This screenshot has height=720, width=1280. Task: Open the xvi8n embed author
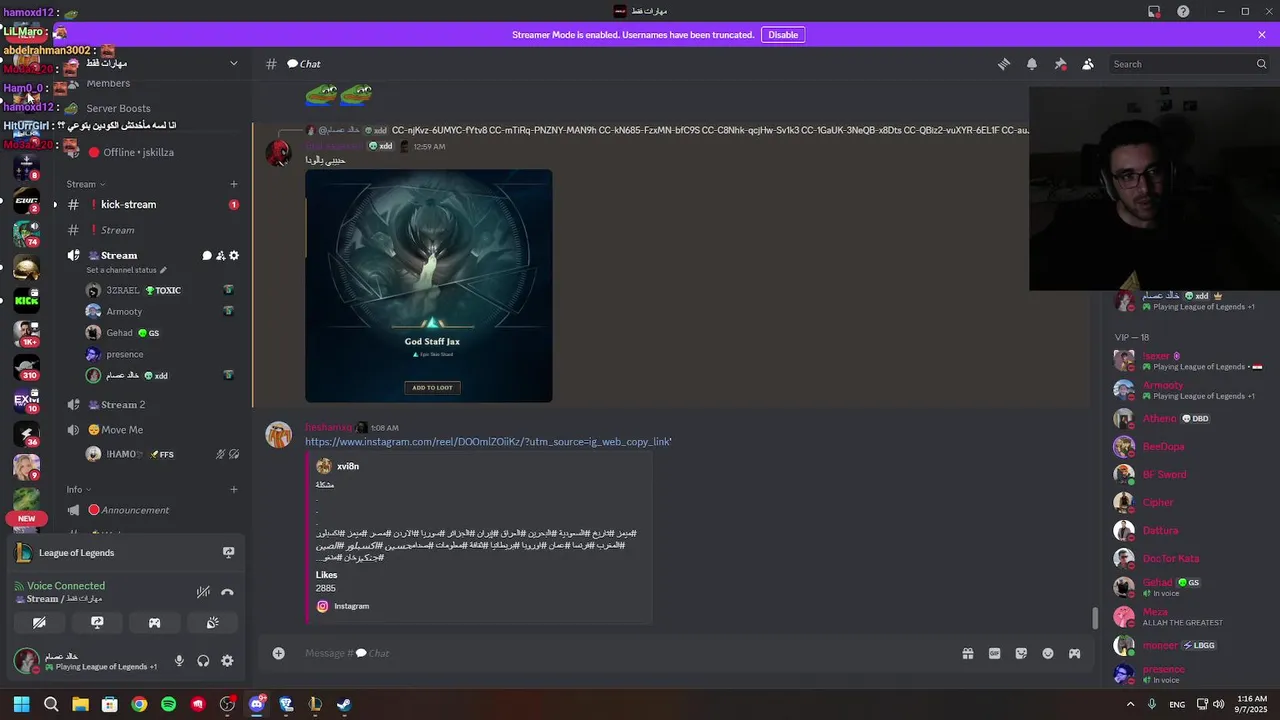click(348, 466)
